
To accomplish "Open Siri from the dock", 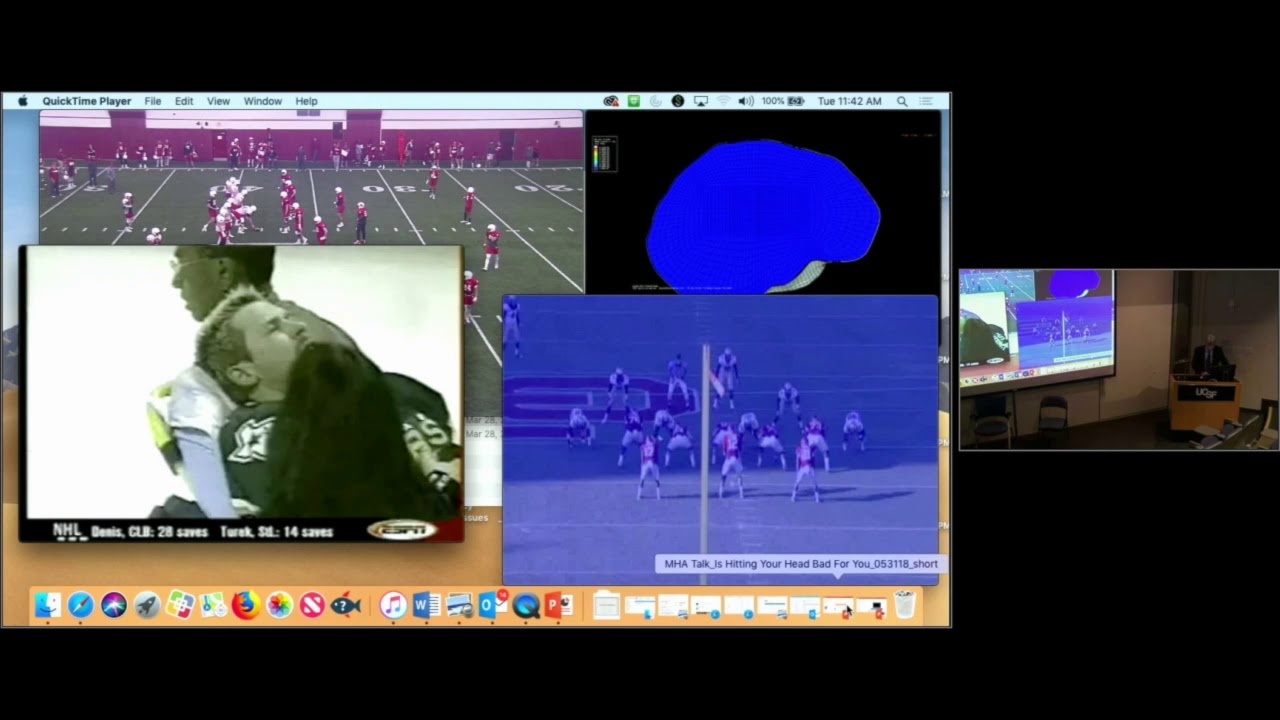I will (114, 605).
